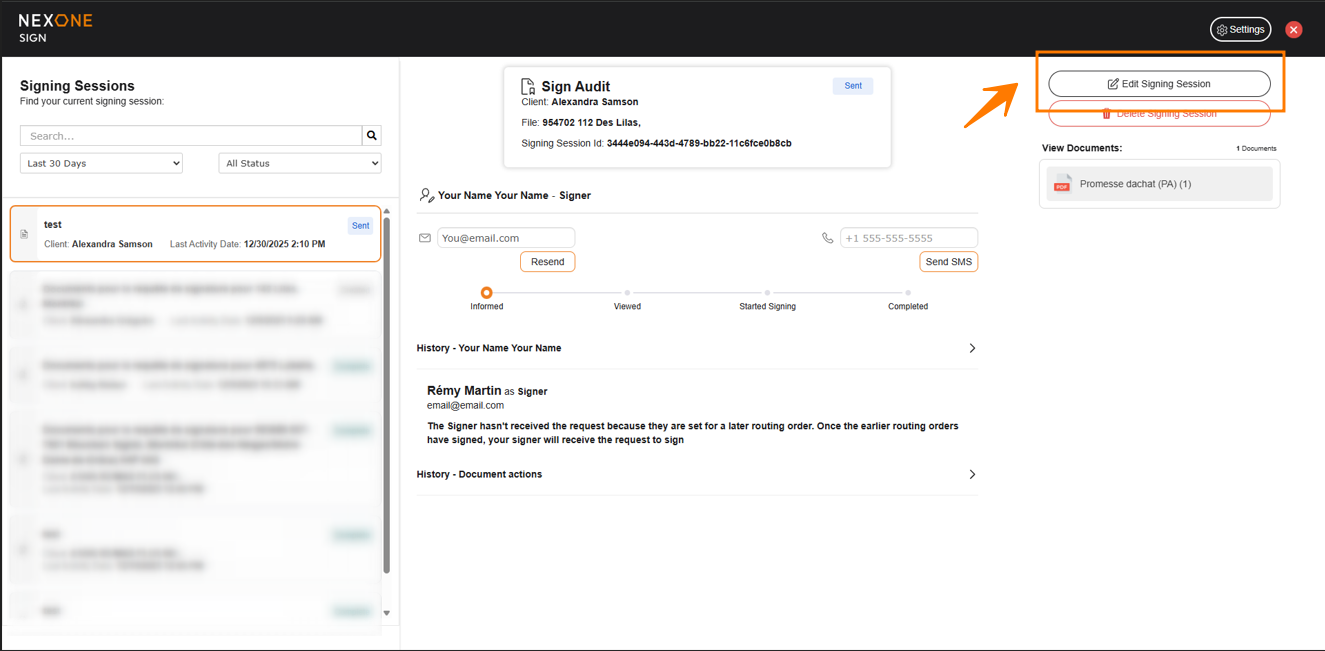Open the Last 30 Days dropdown

click(101, 163)
